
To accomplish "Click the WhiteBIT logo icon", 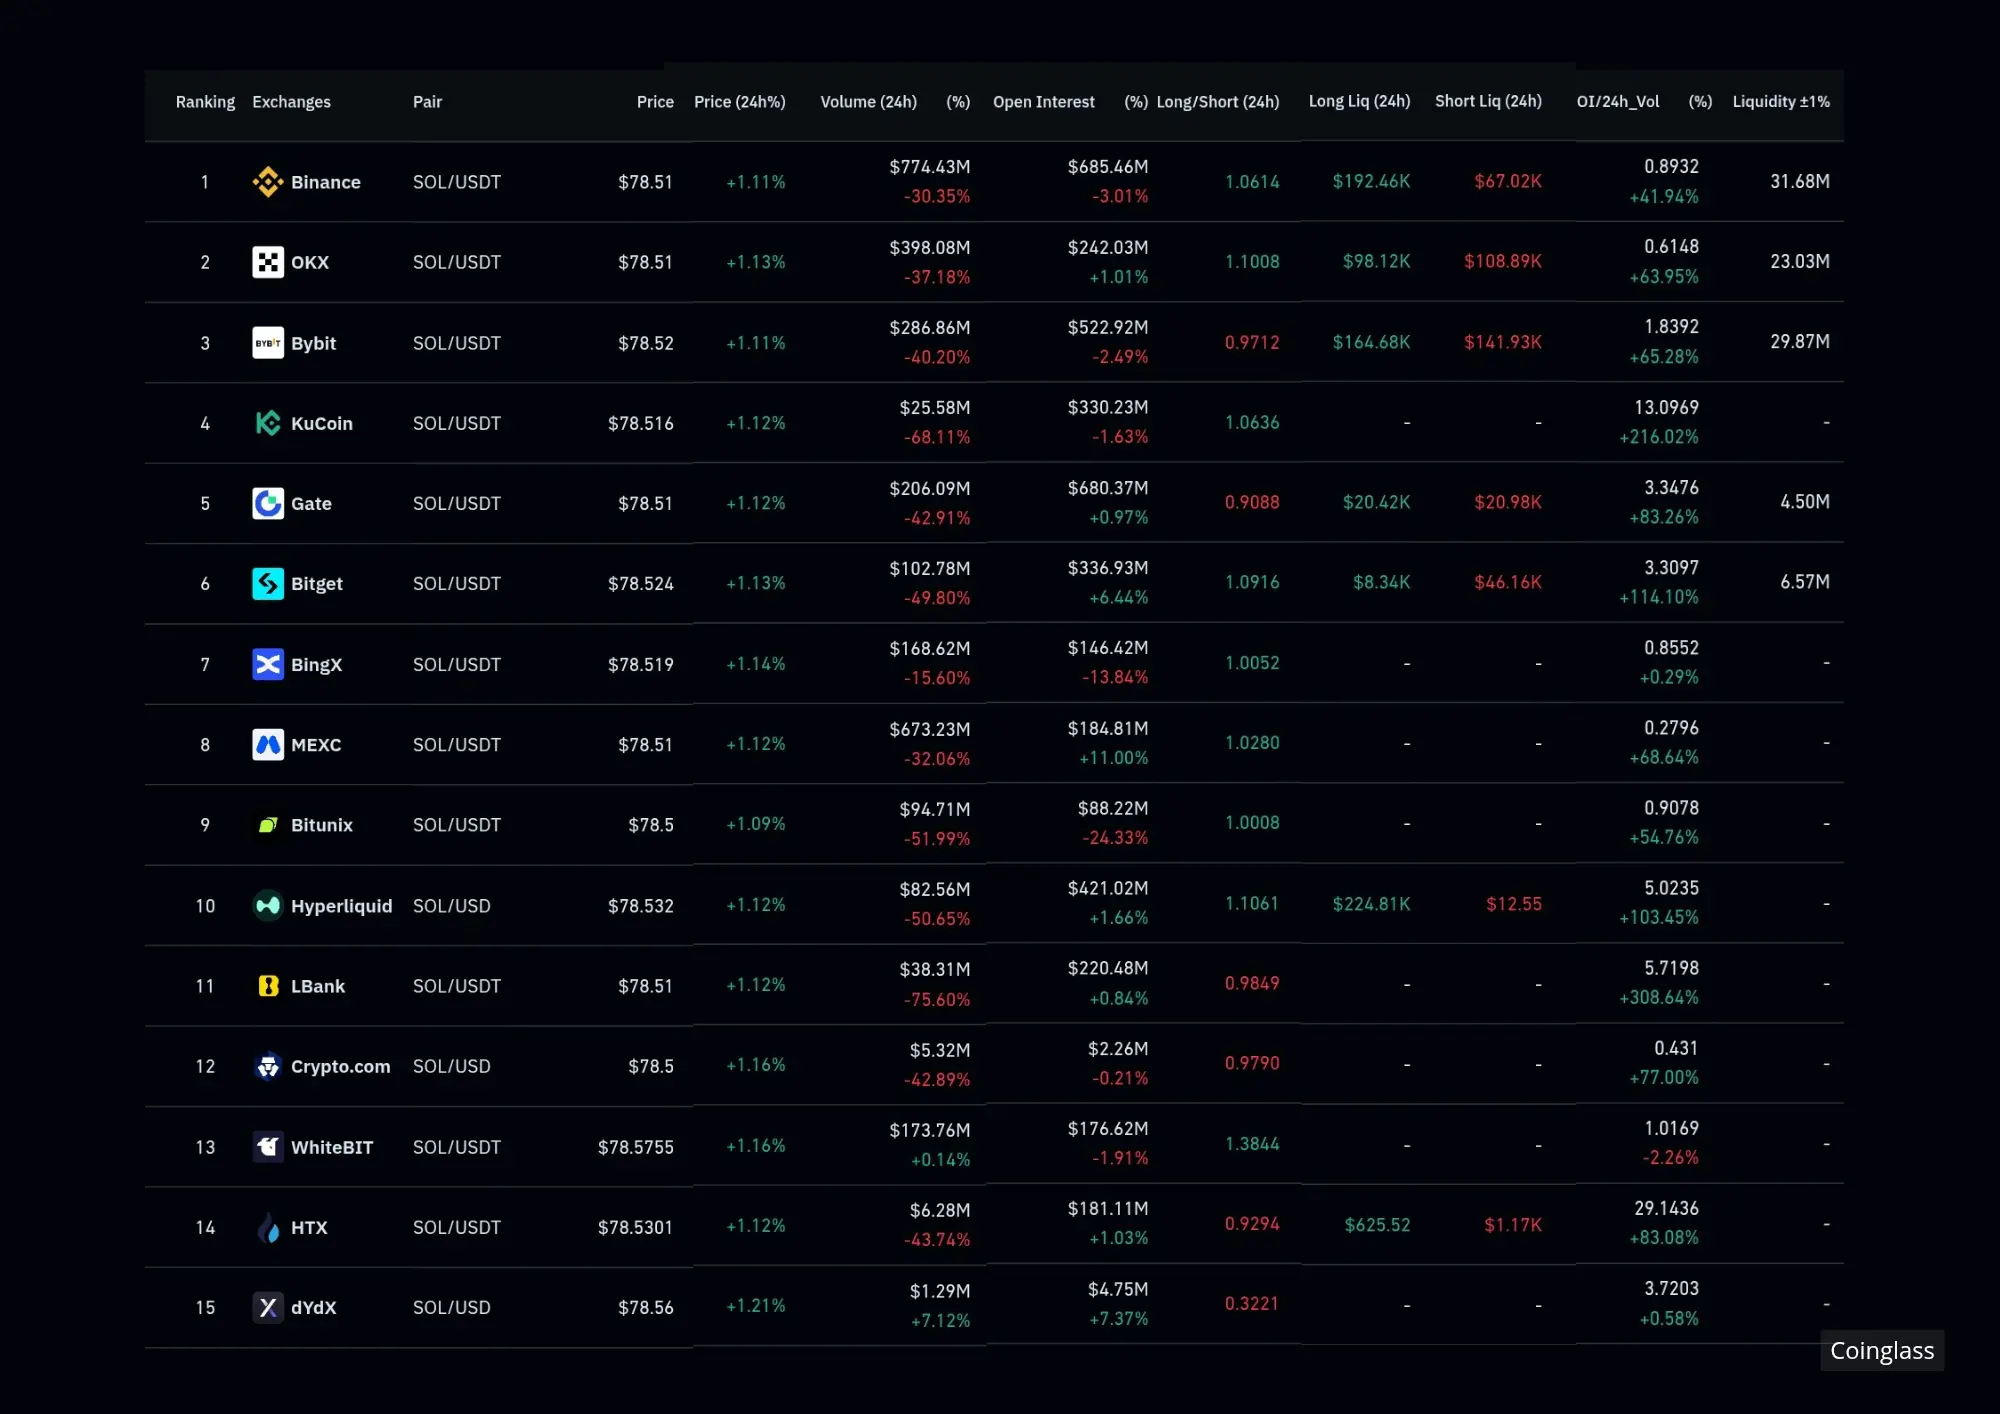I will (x=268, y=1147).
